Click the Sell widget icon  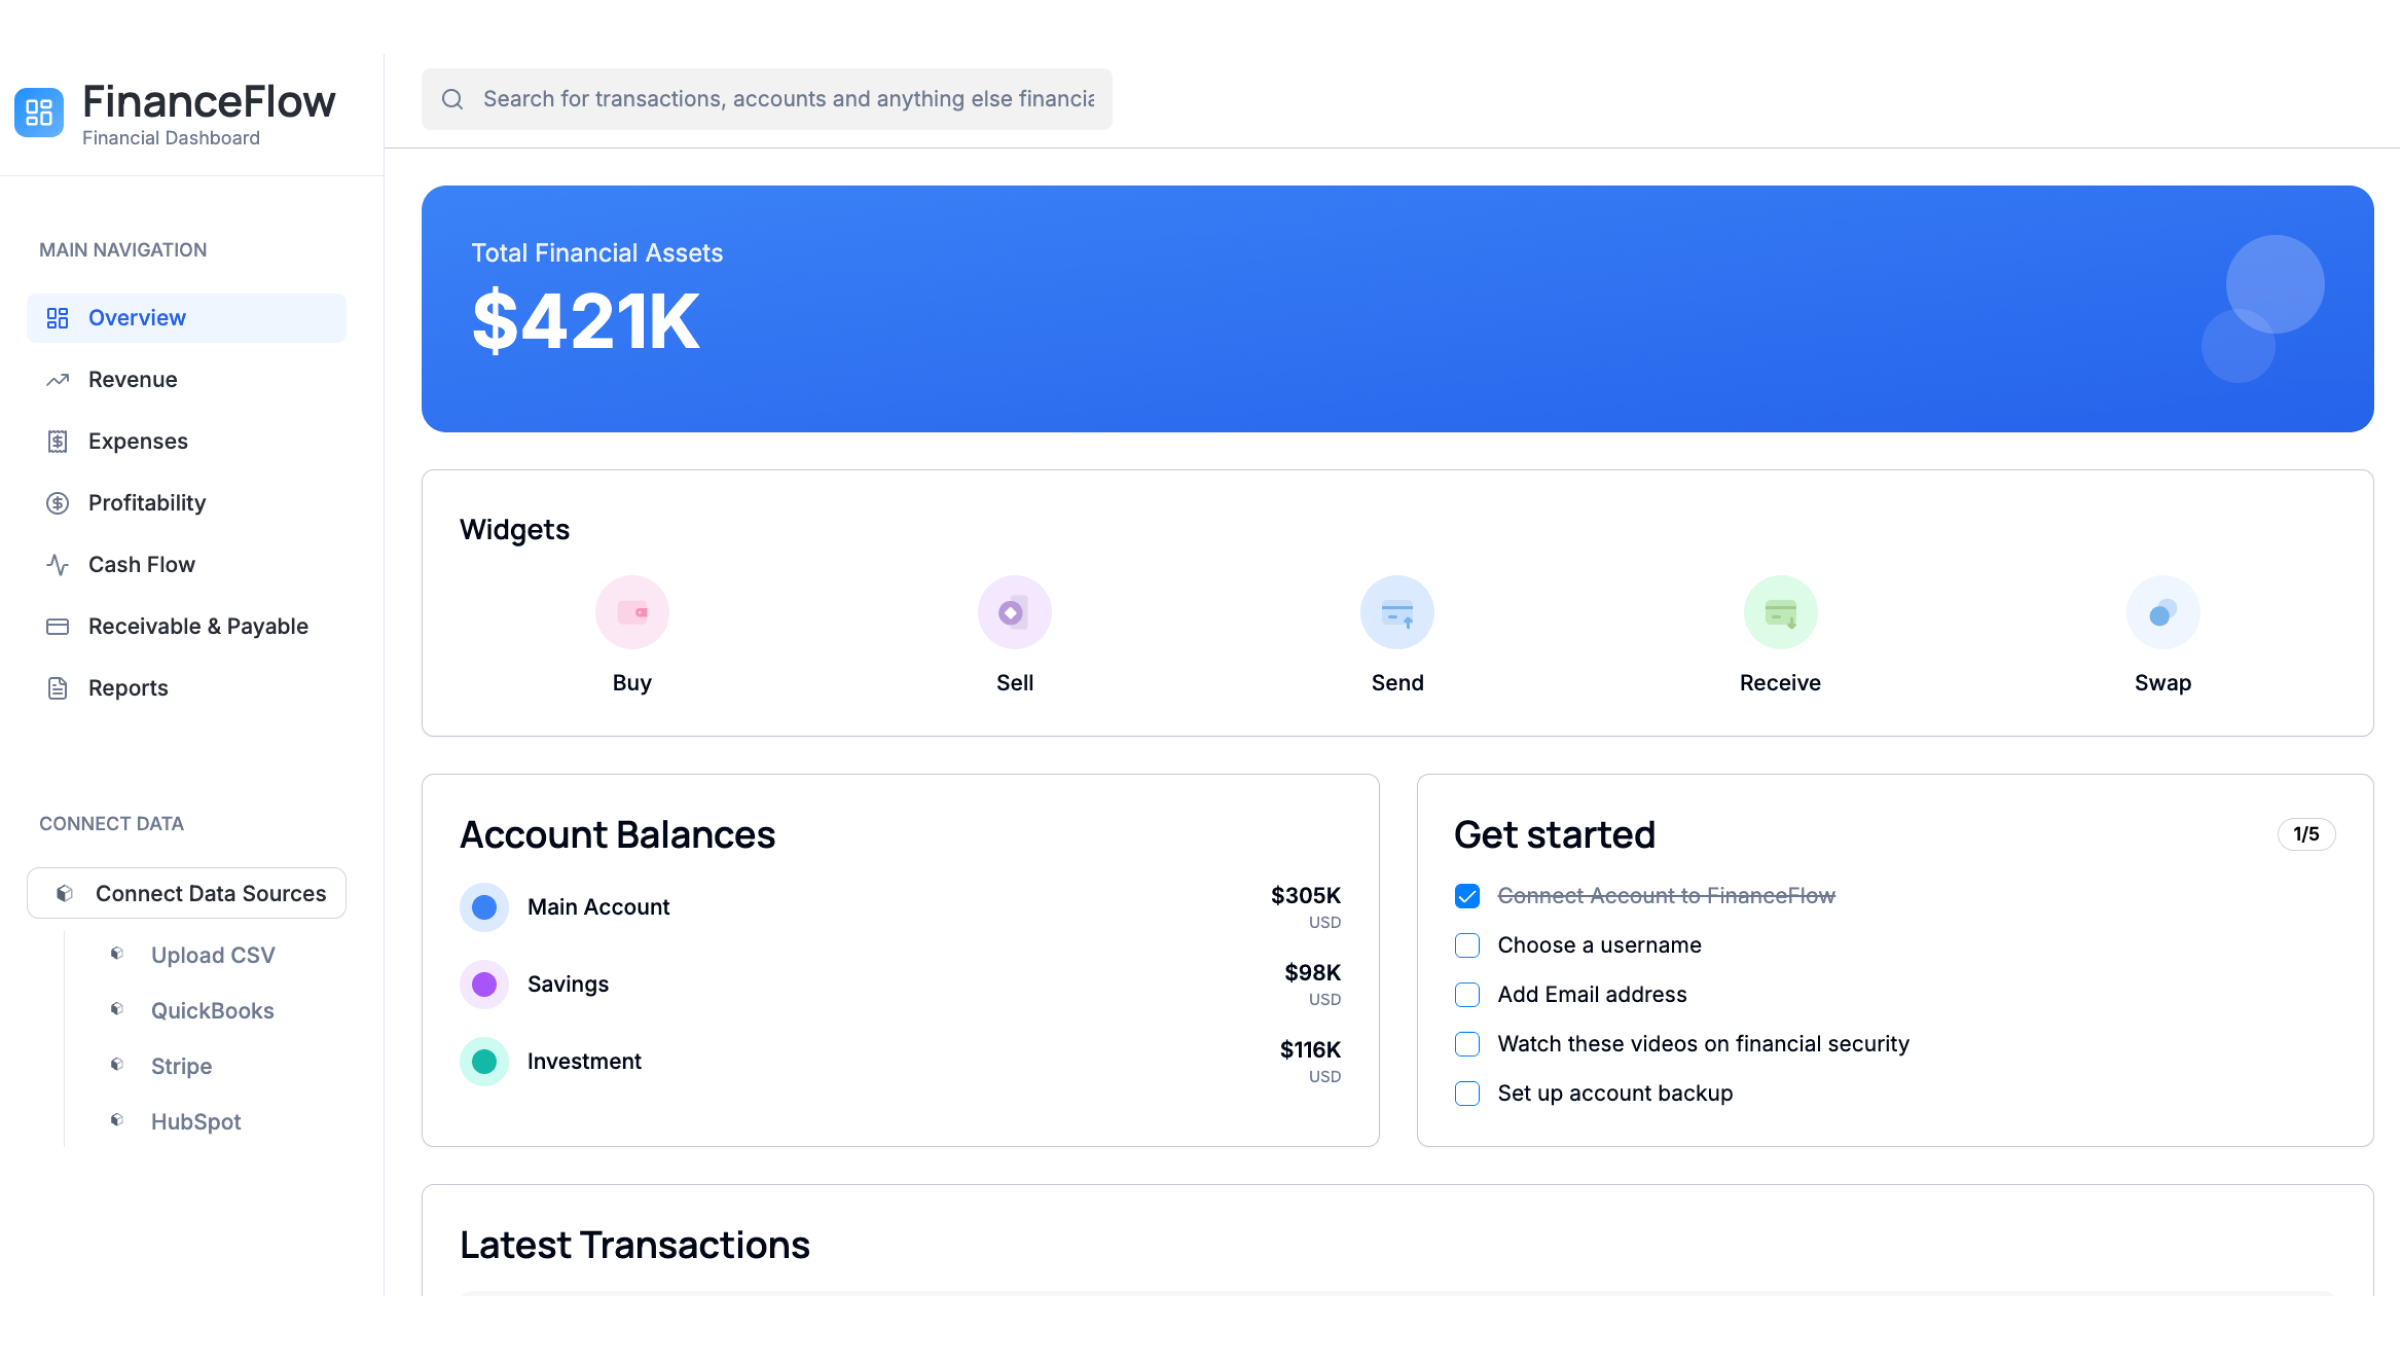click(1014, 612)
